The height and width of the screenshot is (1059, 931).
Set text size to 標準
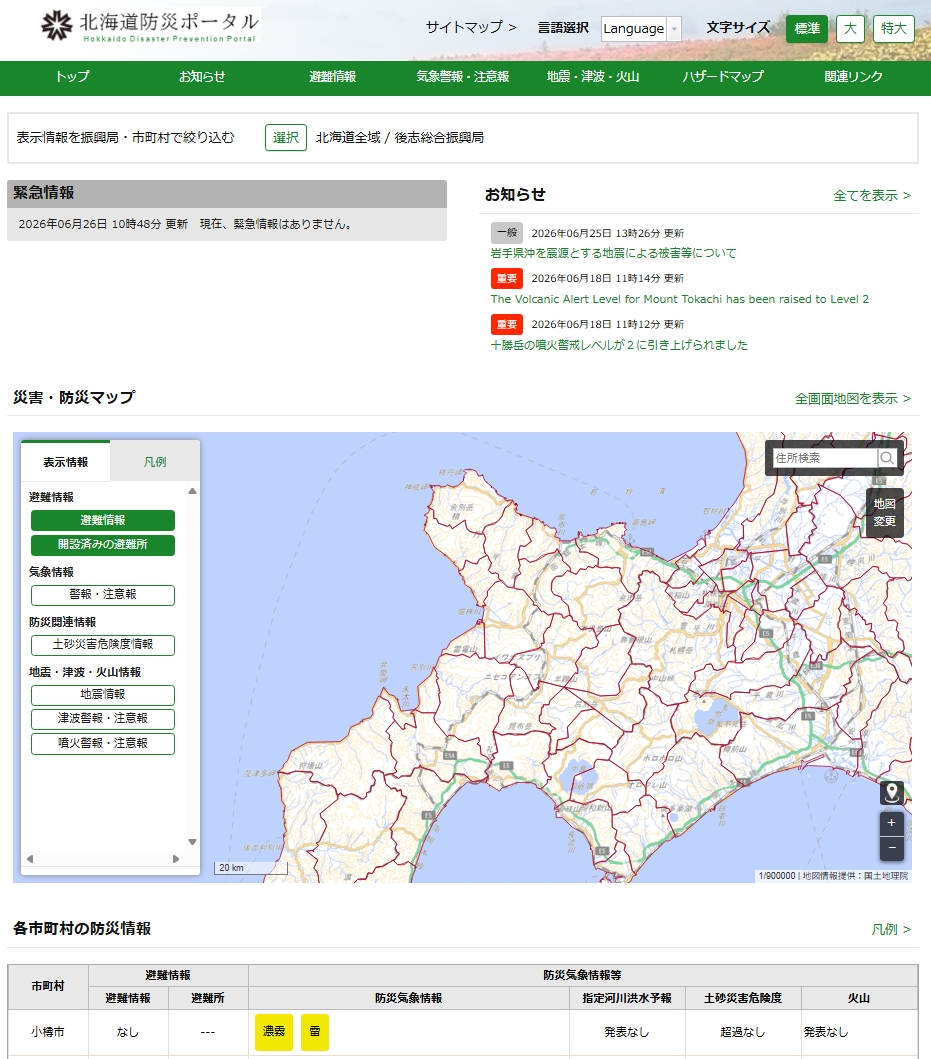[x=807, y=28]
